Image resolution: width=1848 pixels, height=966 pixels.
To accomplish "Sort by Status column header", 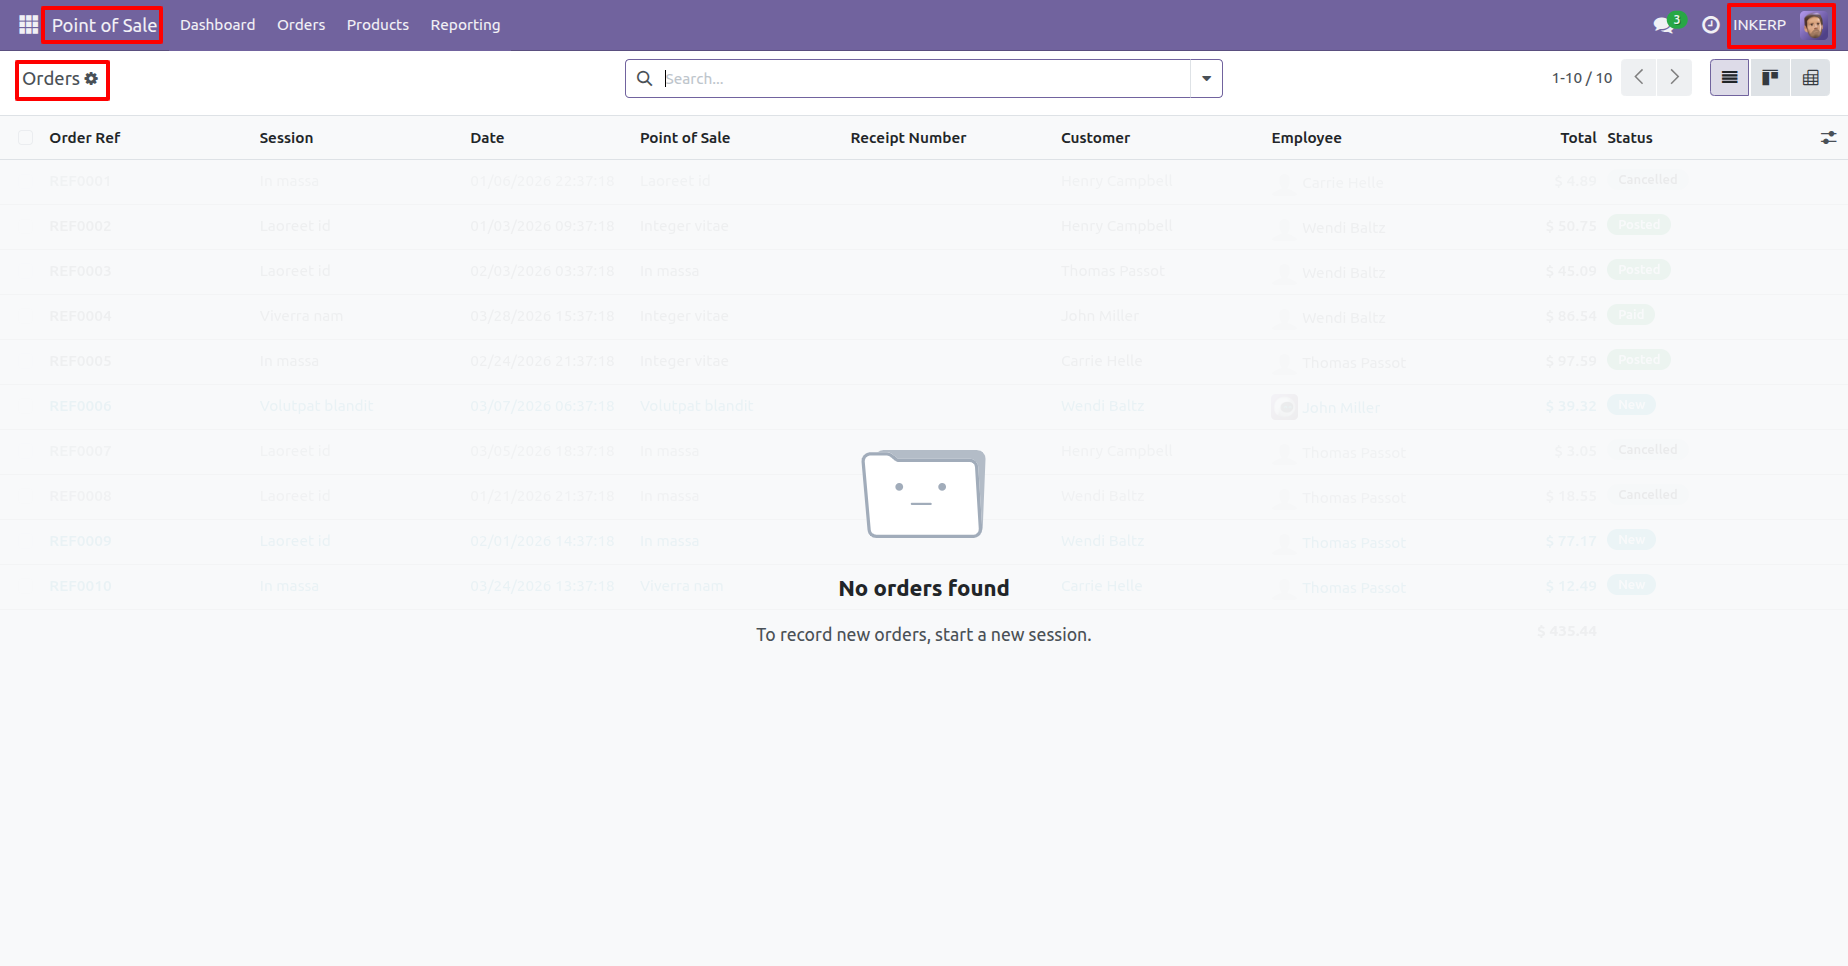I will point(1630,138).
